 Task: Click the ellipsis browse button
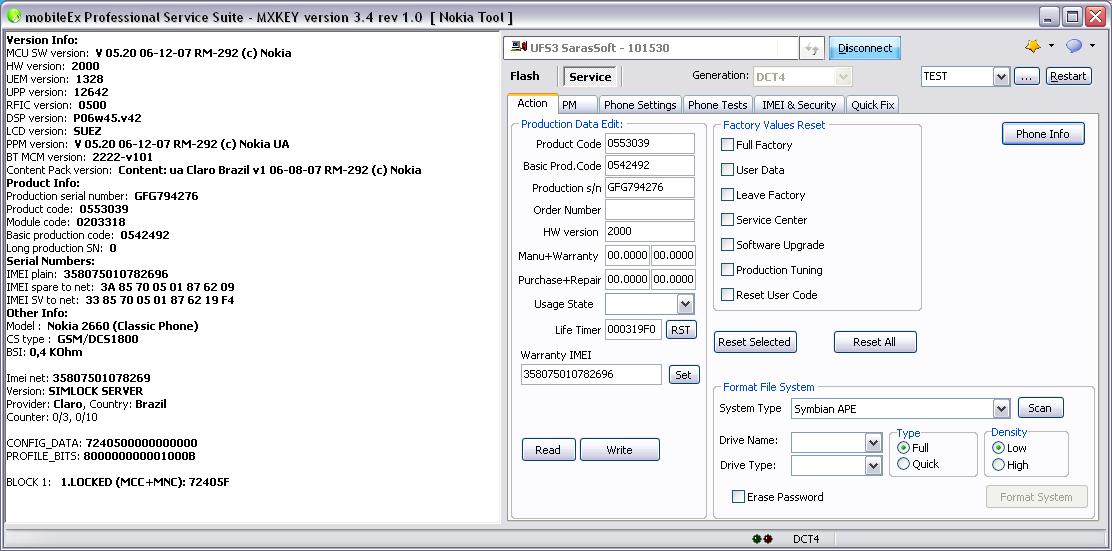tap(1026, 76)
